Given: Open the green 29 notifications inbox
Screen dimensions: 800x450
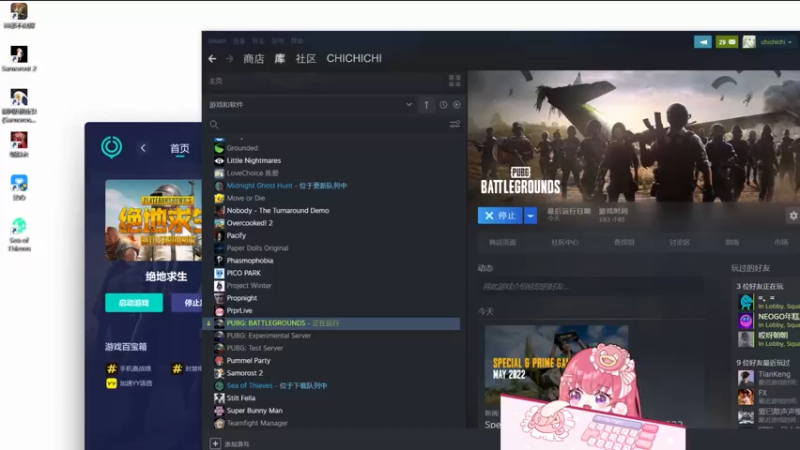Looking at the screenshot, I should (727, 42).
